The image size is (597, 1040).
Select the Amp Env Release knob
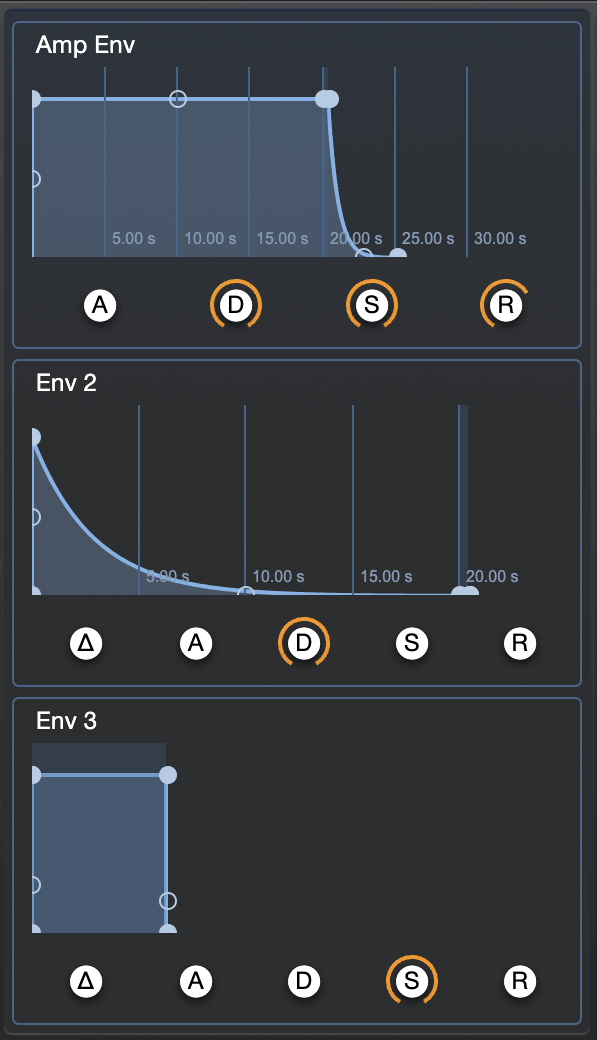505,305
